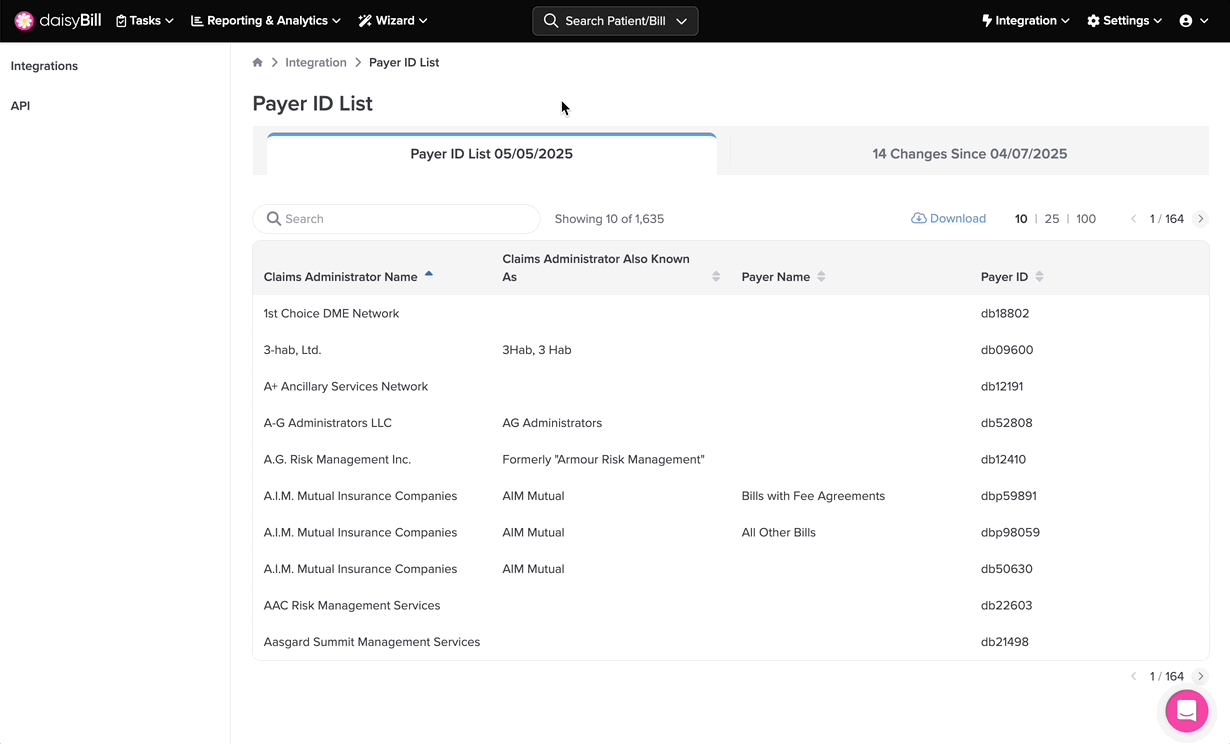Click payer ID db09600
Image resolution: width=1230 pixels, height=744 pixels.
pos(1007,350)
